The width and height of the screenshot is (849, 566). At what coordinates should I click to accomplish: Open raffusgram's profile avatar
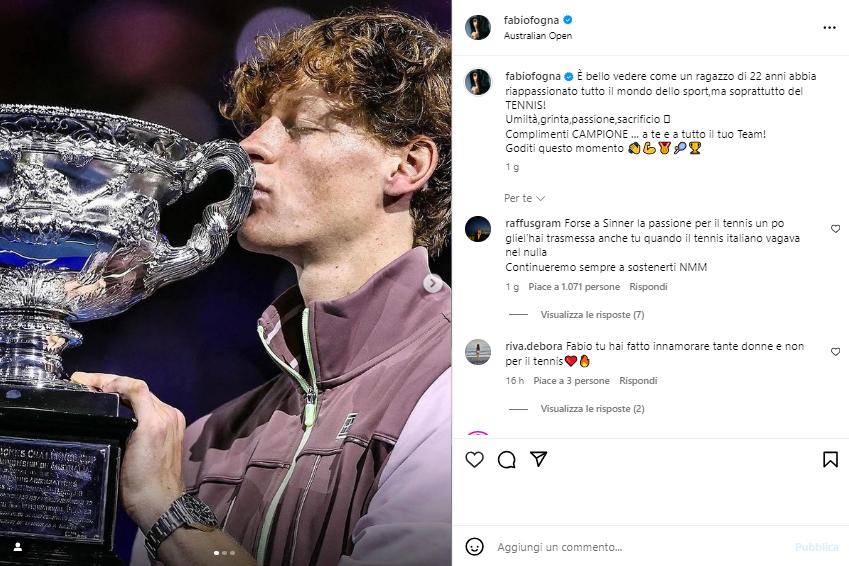(x=478, y=229)
